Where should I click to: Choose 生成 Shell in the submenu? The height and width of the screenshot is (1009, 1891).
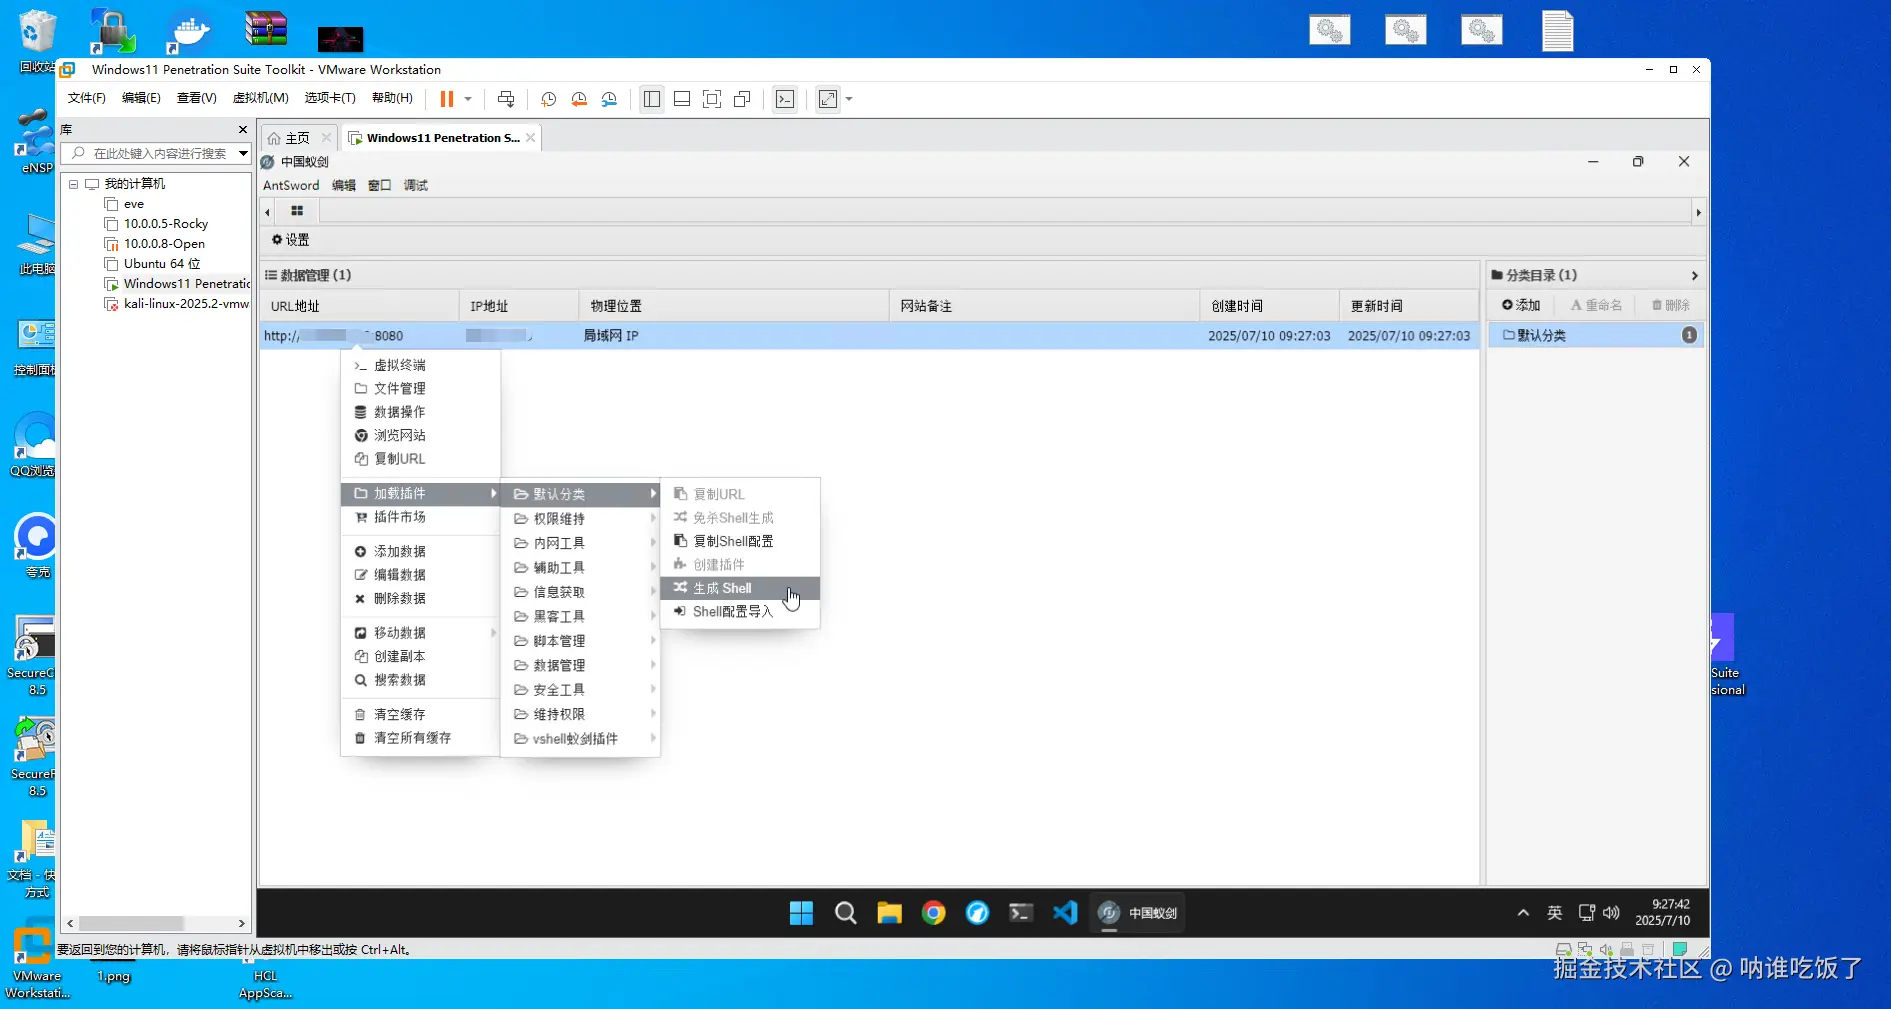740,588
